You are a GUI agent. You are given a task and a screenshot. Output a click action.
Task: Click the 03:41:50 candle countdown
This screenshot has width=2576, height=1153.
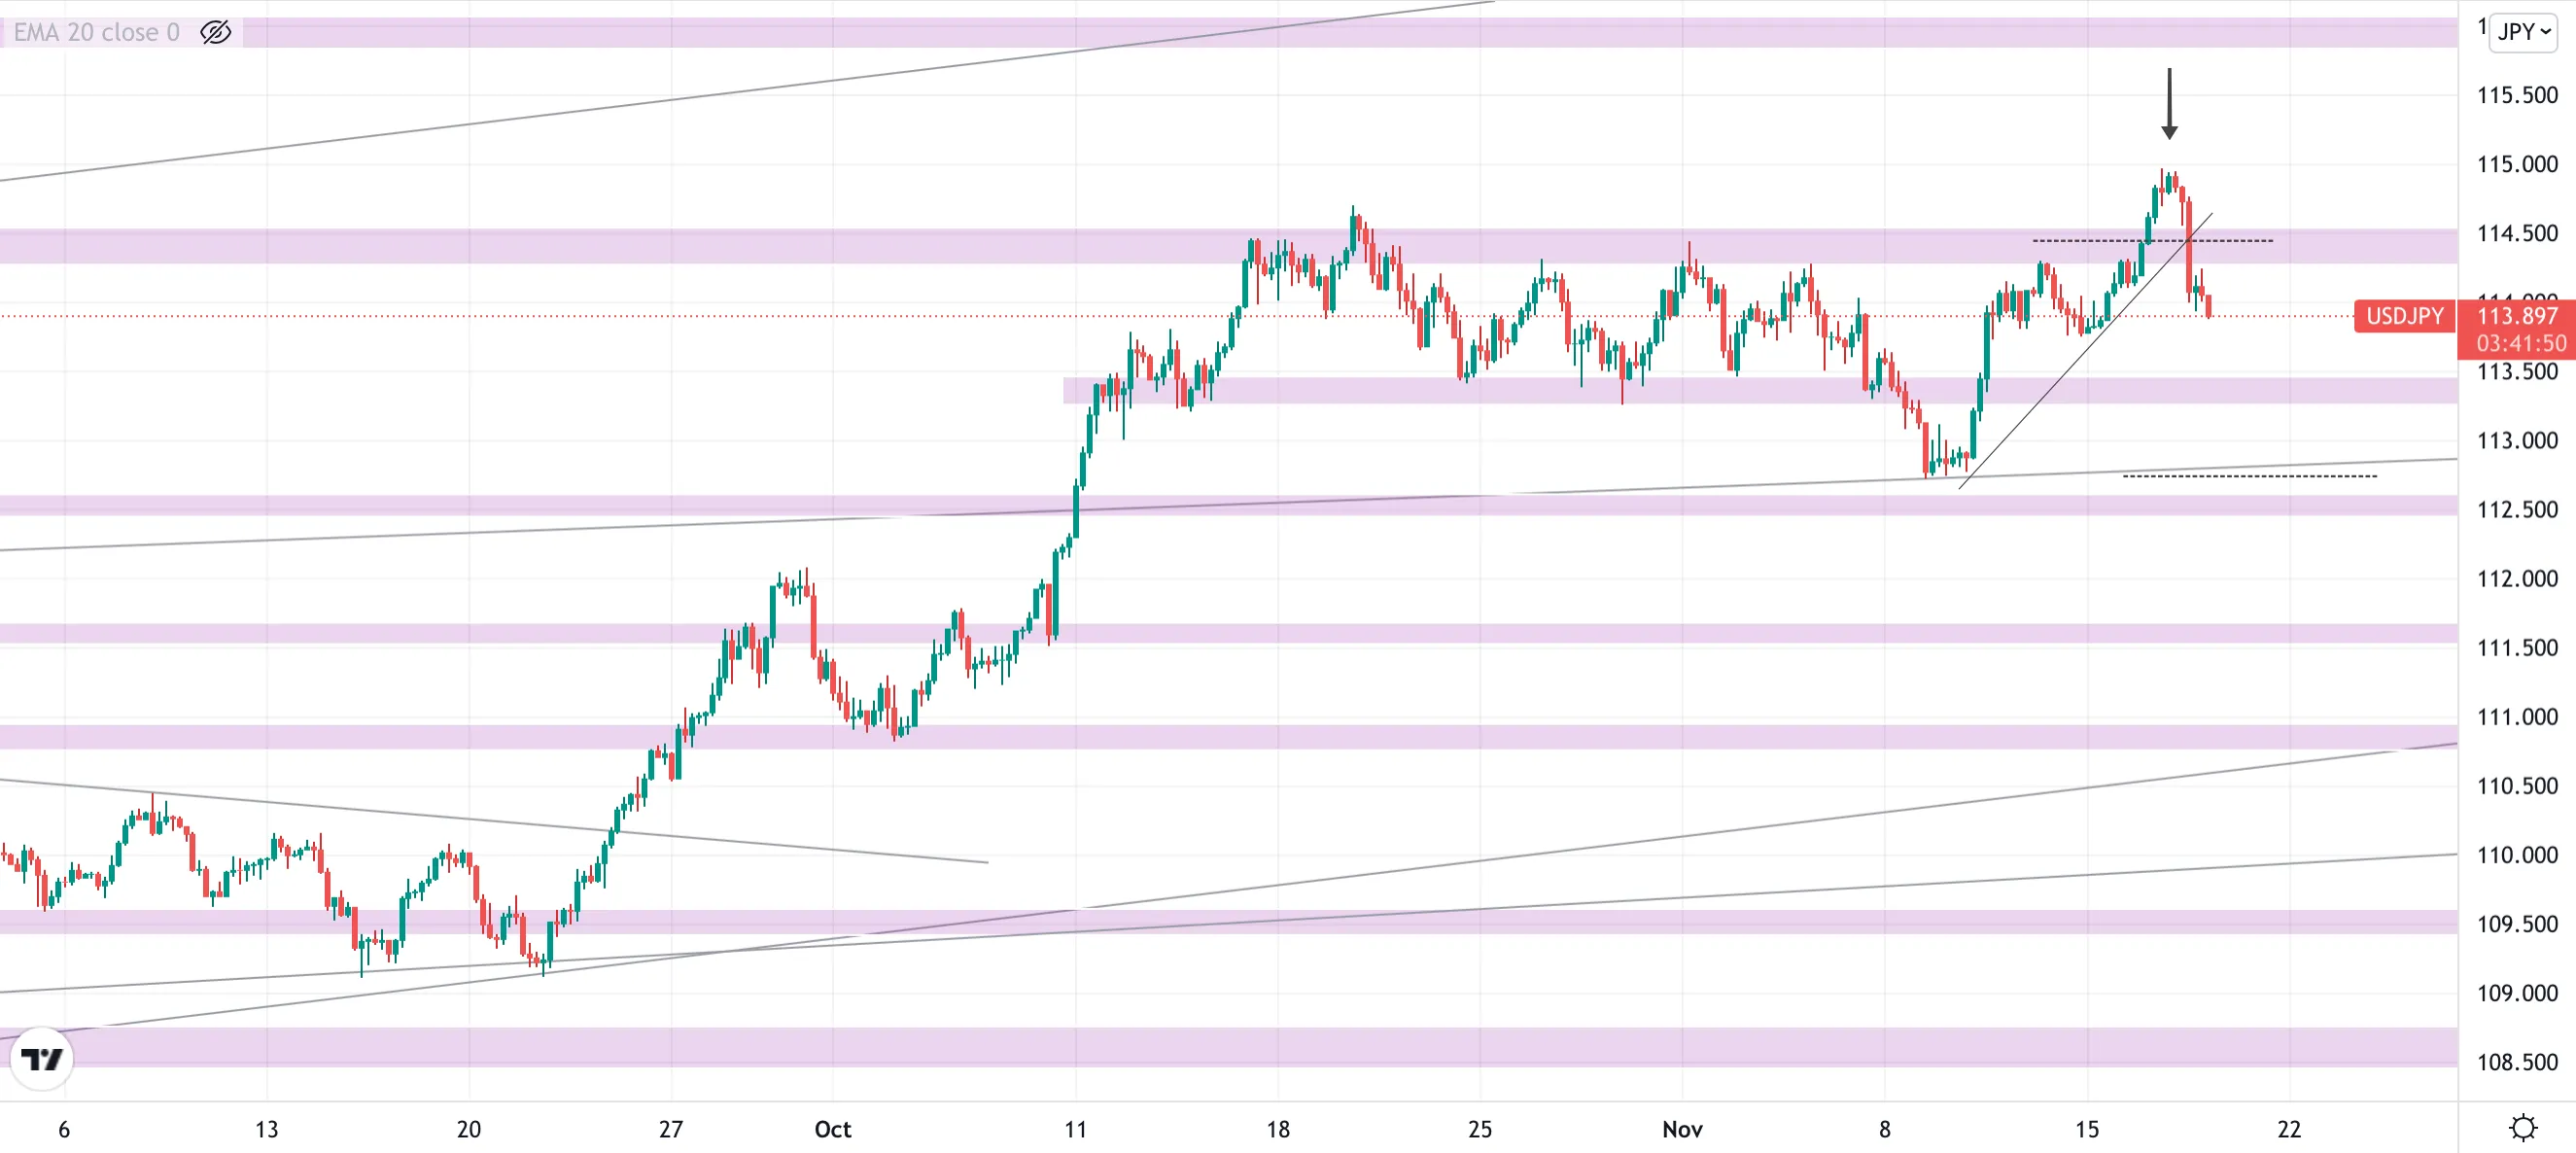(2521, 344)
